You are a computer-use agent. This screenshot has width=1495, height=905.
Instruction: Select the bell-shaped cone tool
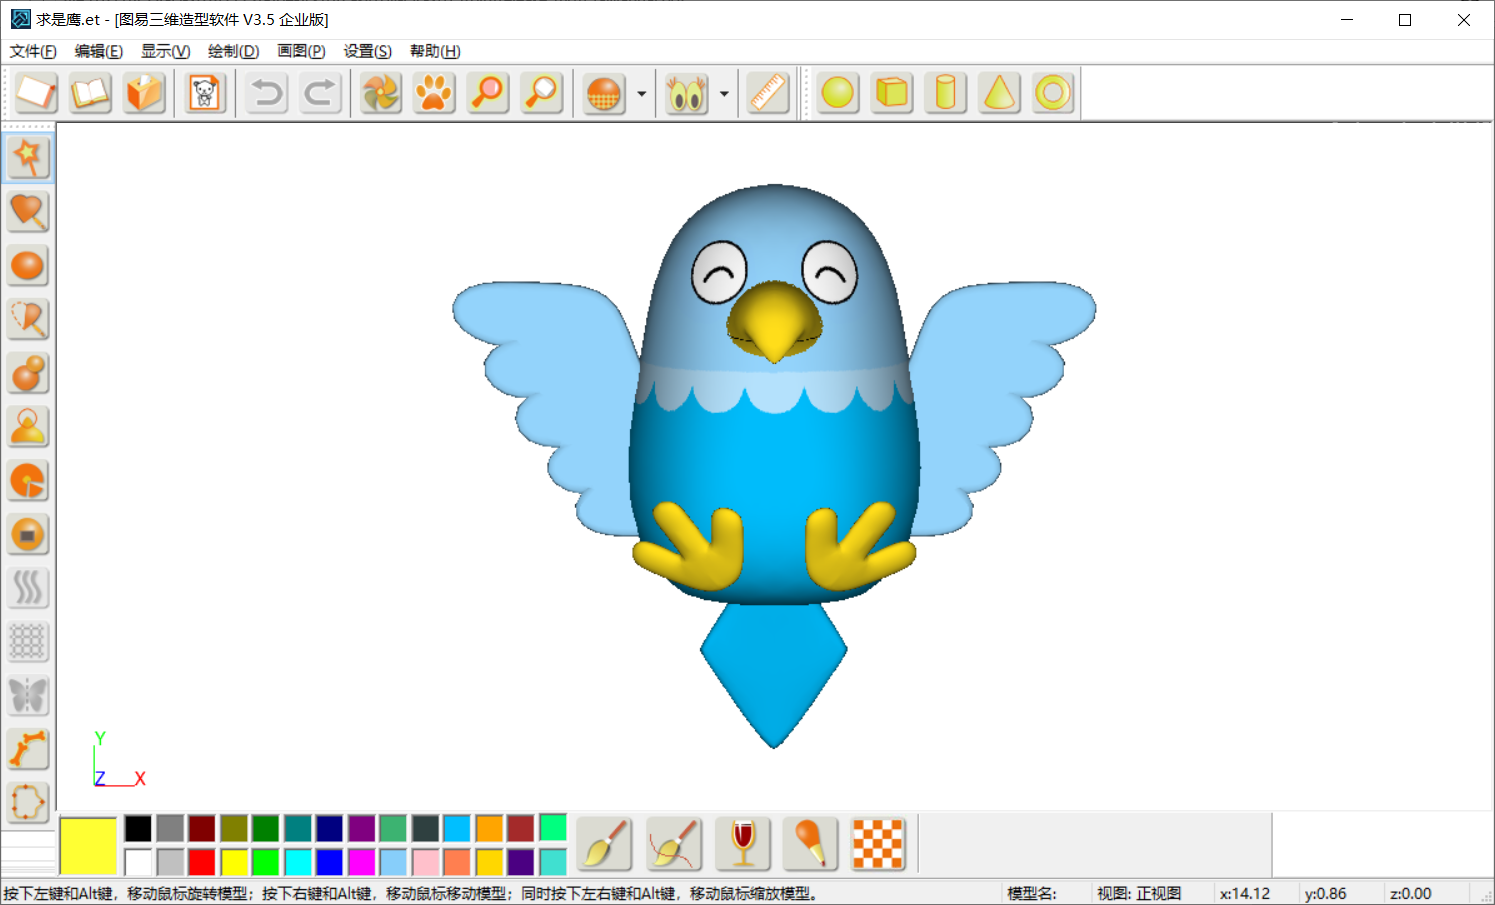(x=28, y=427)
